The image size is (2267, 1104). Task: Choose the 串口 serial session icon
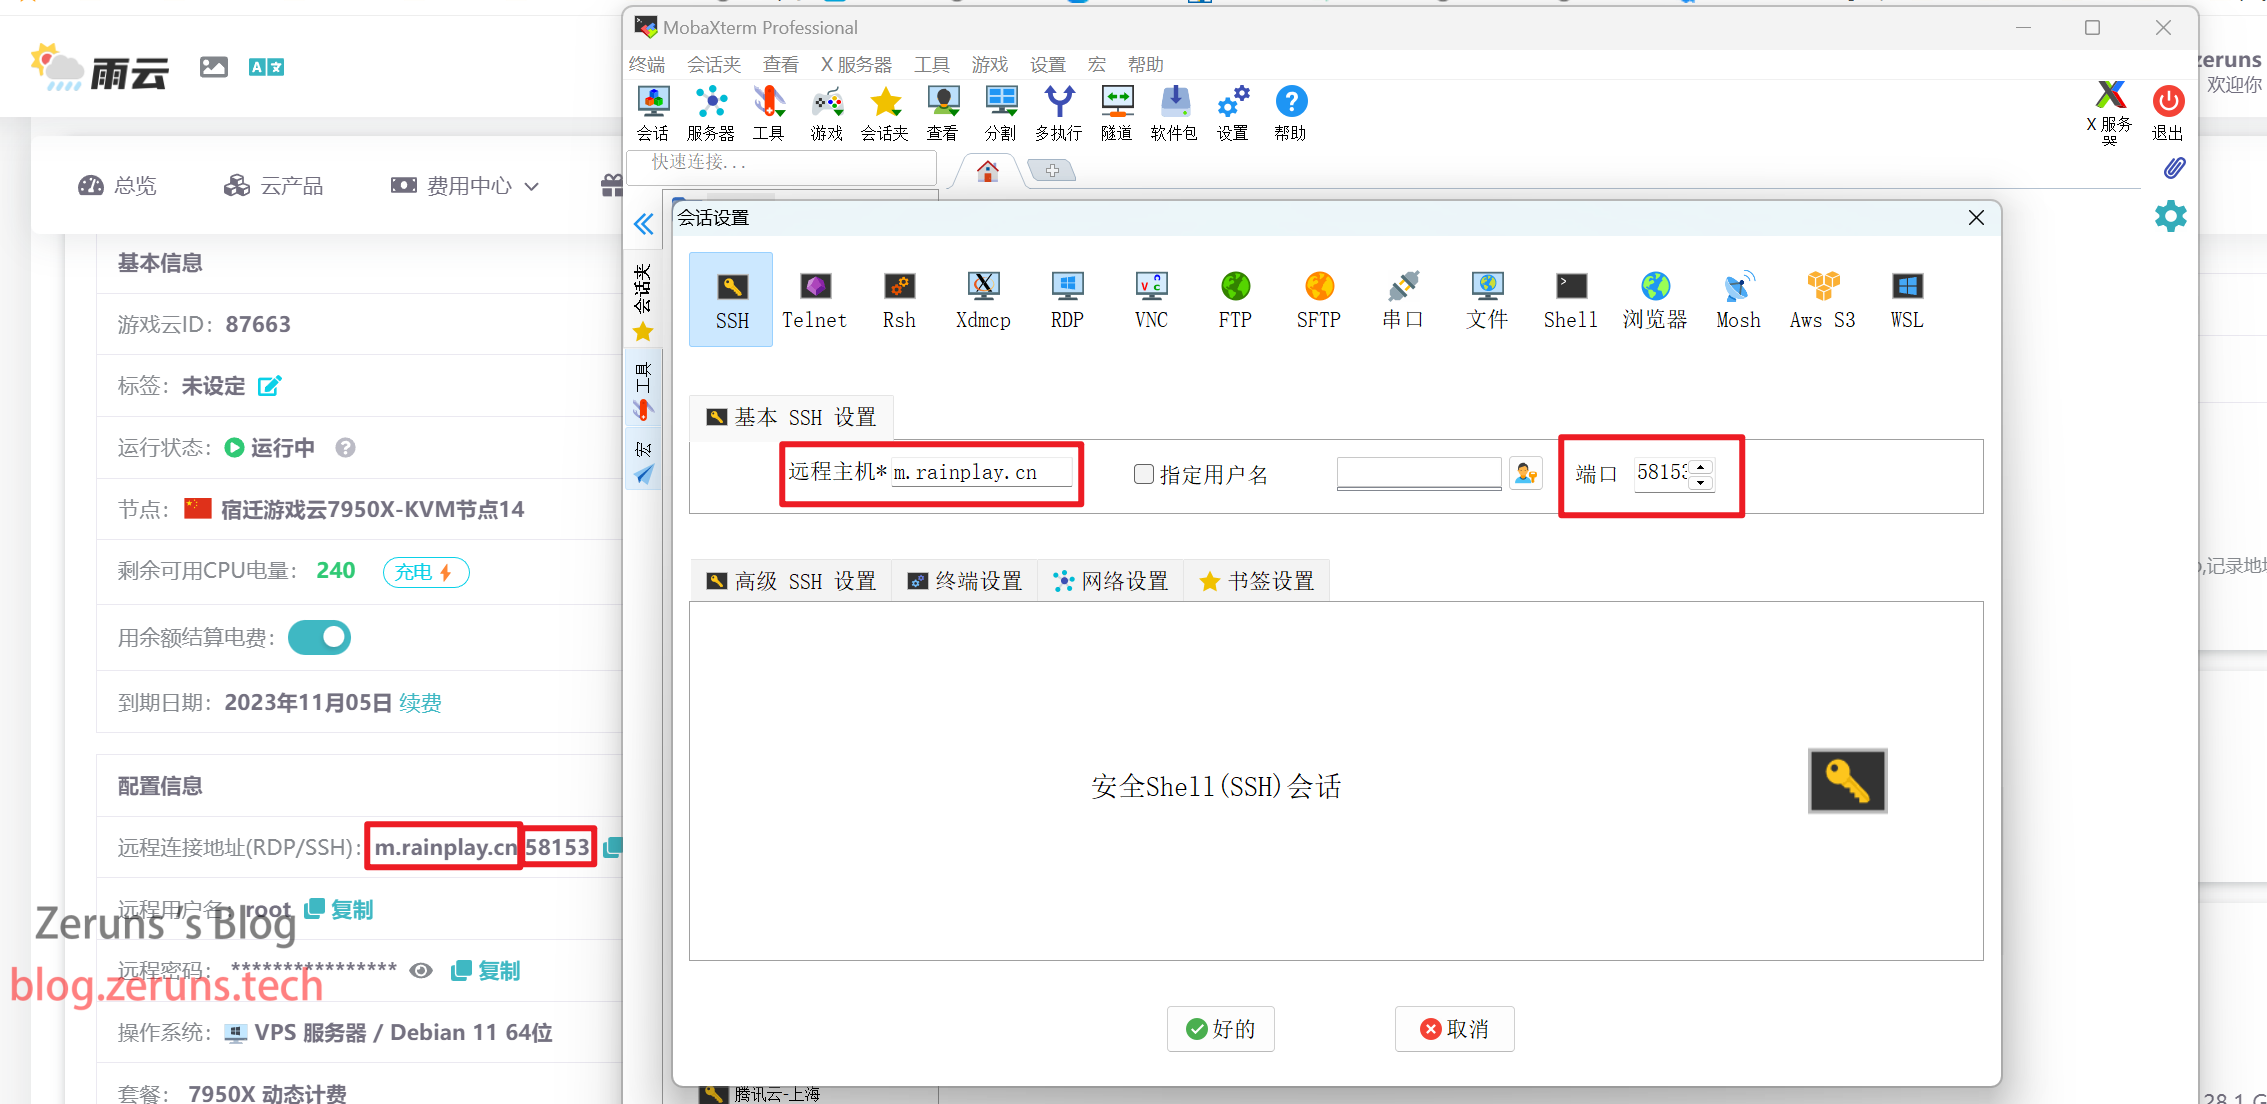tap(1403, 300)
